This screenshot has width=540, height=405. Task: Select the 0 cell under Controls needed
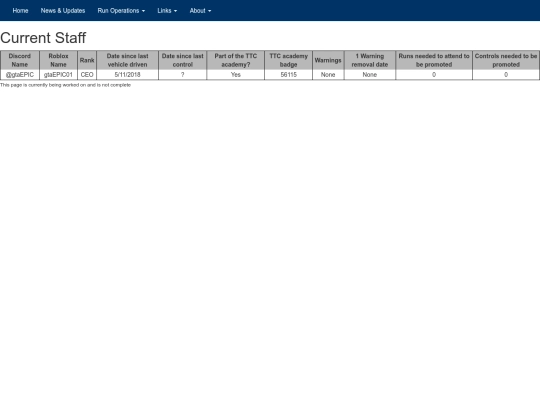click(506, 75)
